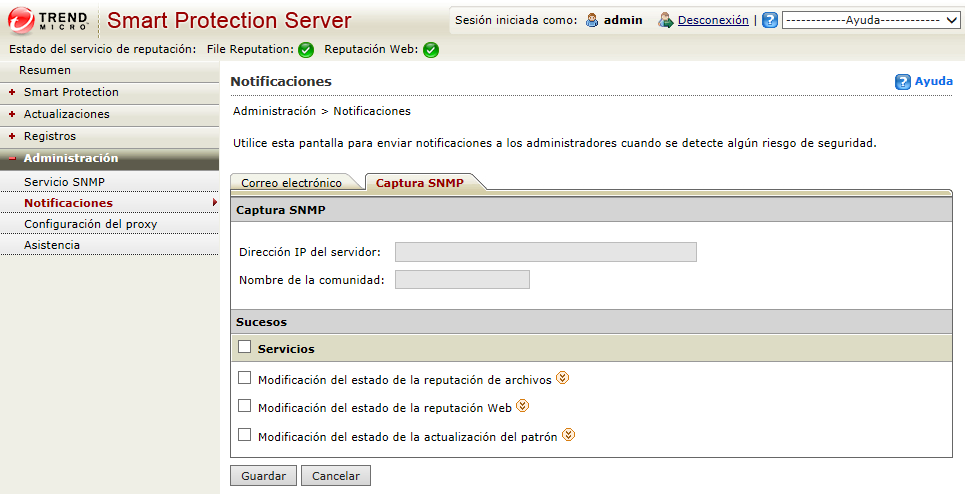This screenshot has width=965, height=494.
Task: Expand the Smart Protection menu section
Action: pos(71,92)
